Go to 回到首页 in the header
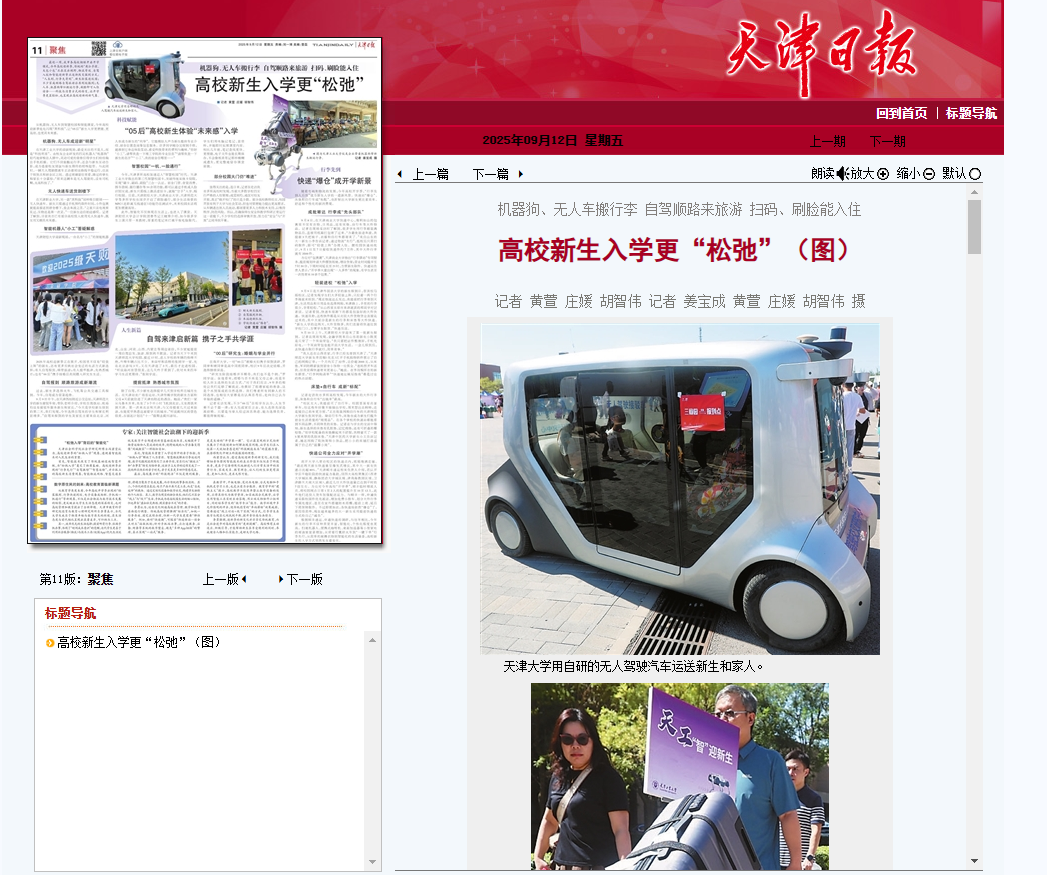 click(901, 113)
